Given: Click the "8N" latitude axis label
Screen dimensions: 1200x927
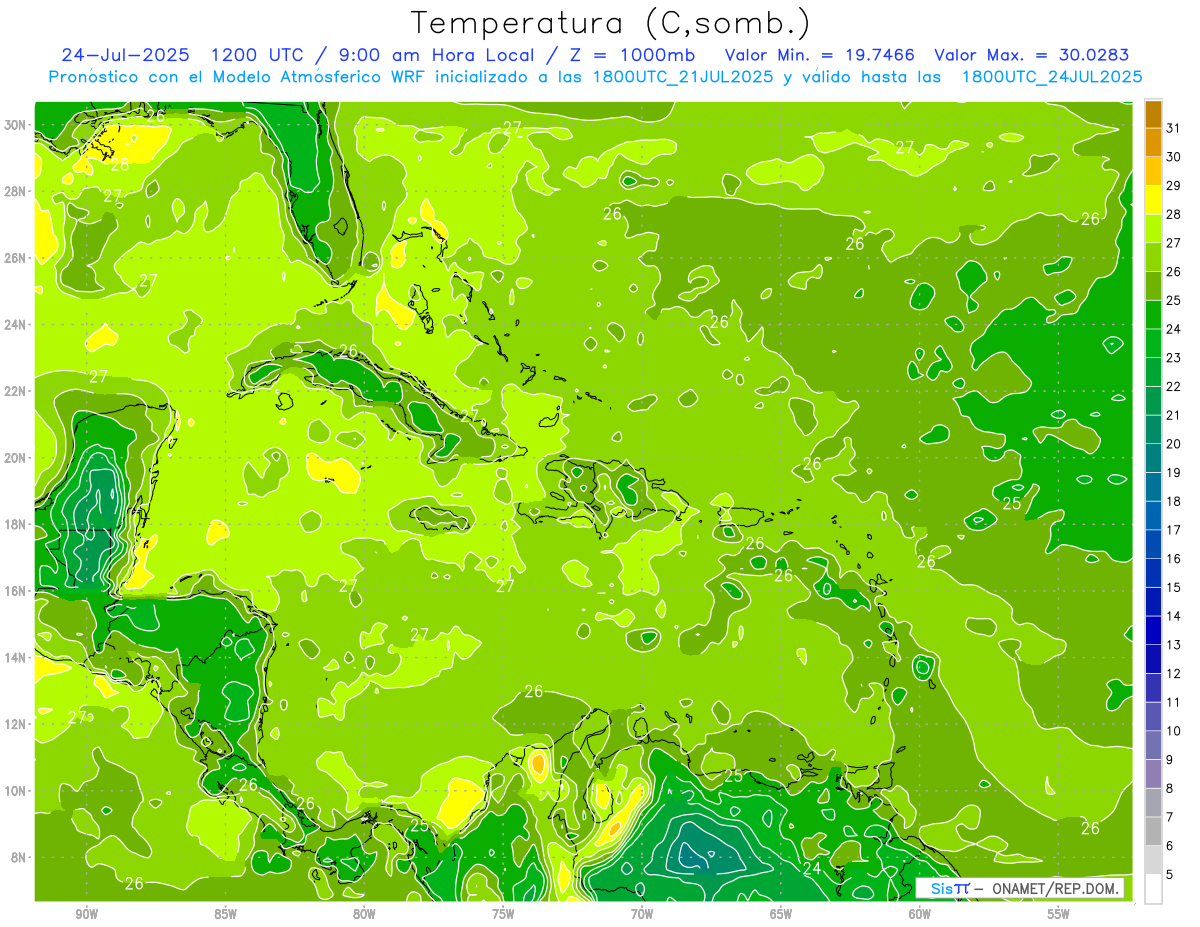Looking at the screenshot, I should tap(19, 857).
